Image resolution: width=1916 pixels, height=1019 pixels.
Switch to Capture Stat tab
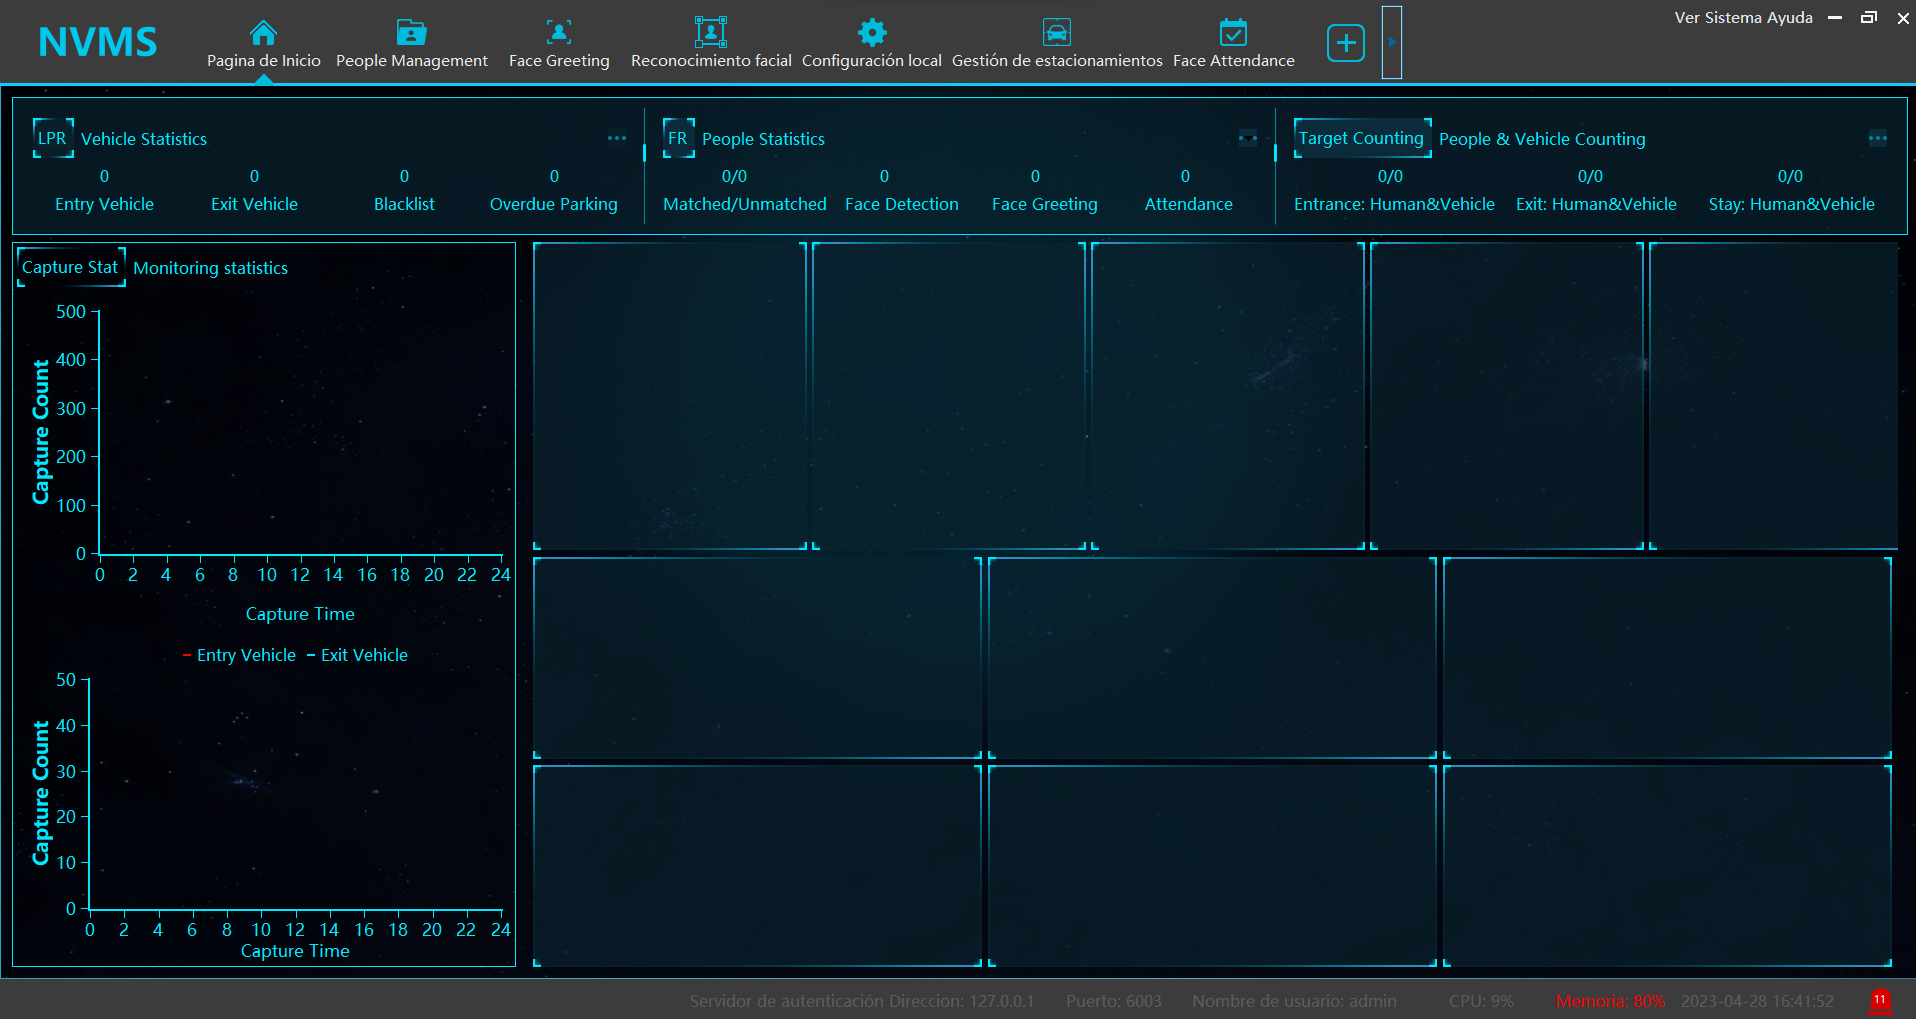point(70,268)
